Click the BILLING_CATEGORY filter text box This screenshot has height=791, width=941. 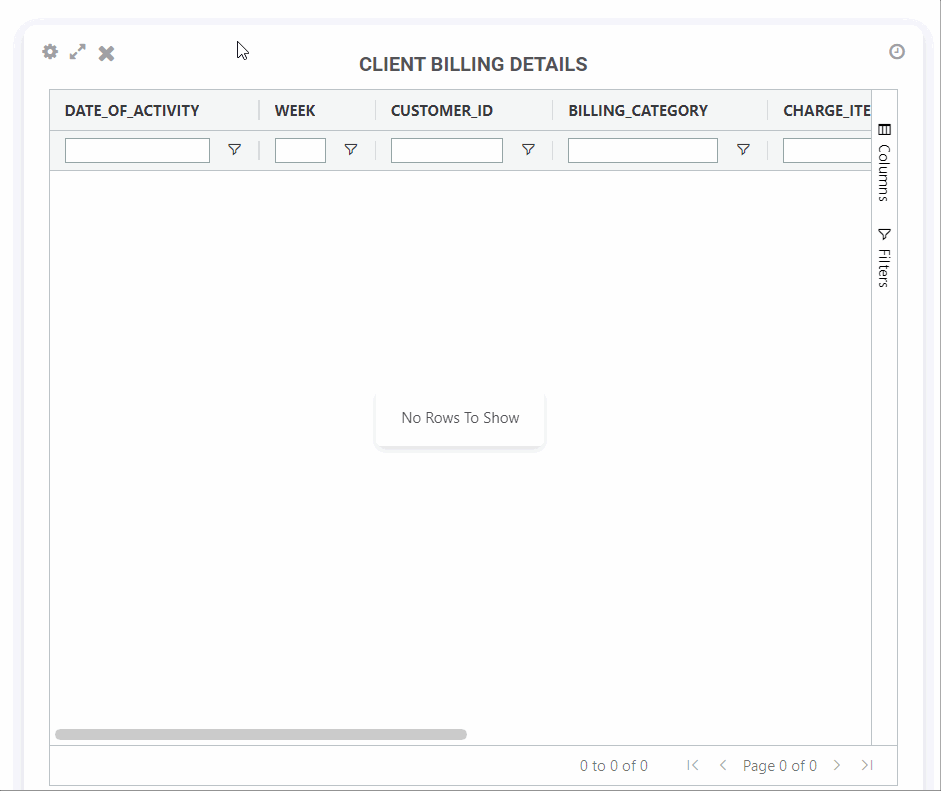(642, 150)
